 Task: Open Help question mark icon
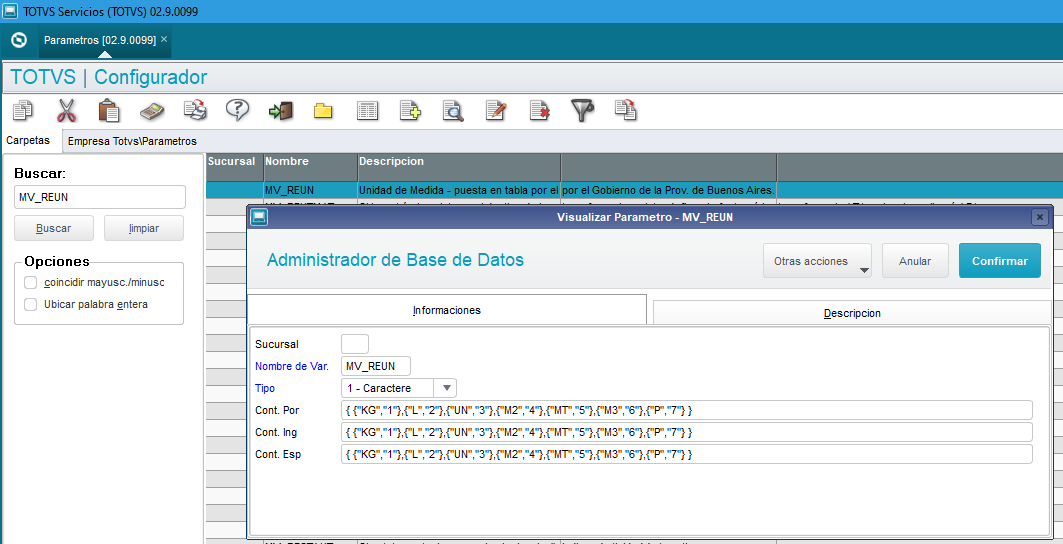[x=237, y=110]
